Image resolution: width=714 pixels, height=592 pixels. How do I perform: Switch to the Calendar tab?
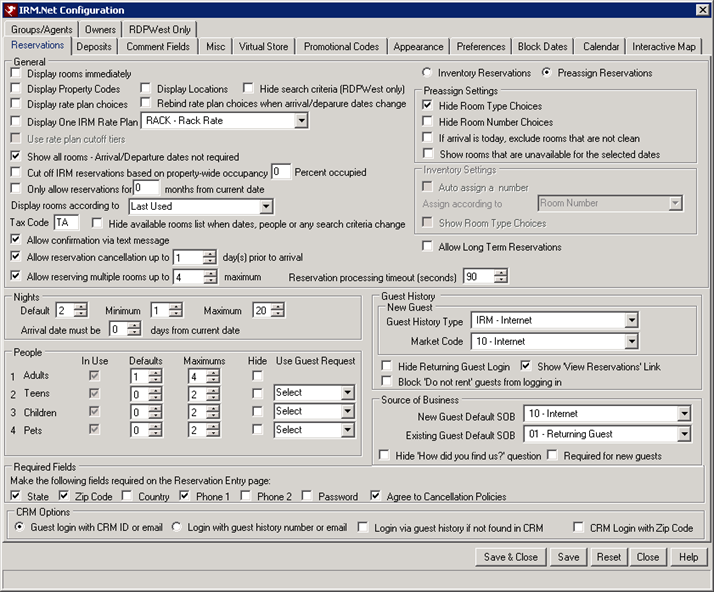click(x=601, y=46)
